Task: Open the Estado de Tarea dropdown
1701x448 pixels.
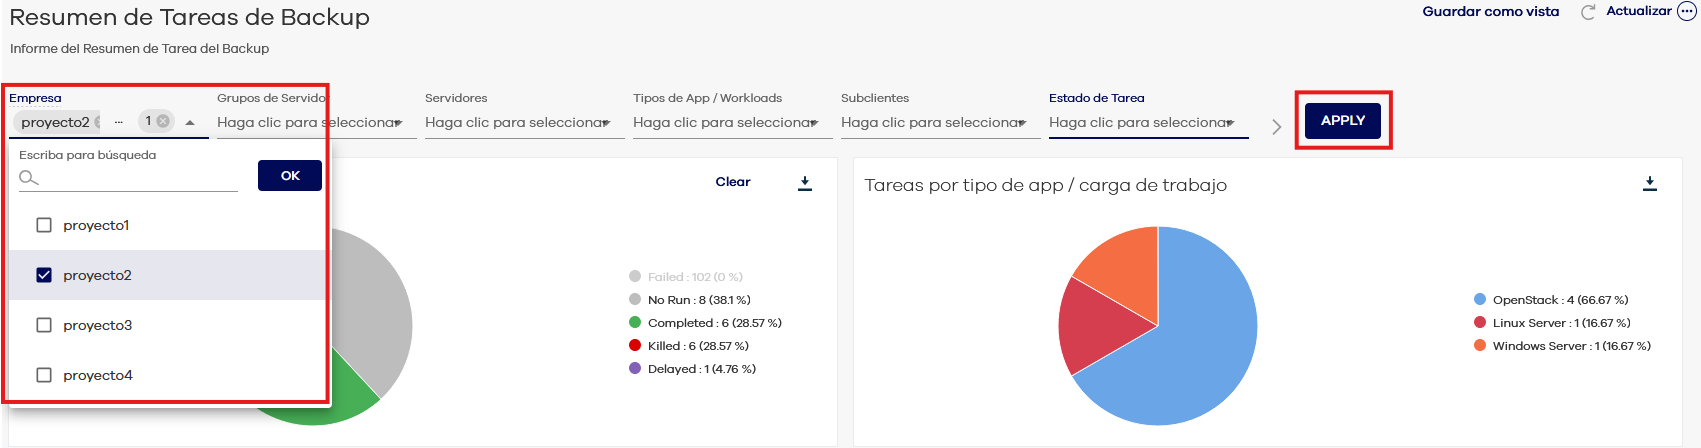Action: tap(1148, 122)
